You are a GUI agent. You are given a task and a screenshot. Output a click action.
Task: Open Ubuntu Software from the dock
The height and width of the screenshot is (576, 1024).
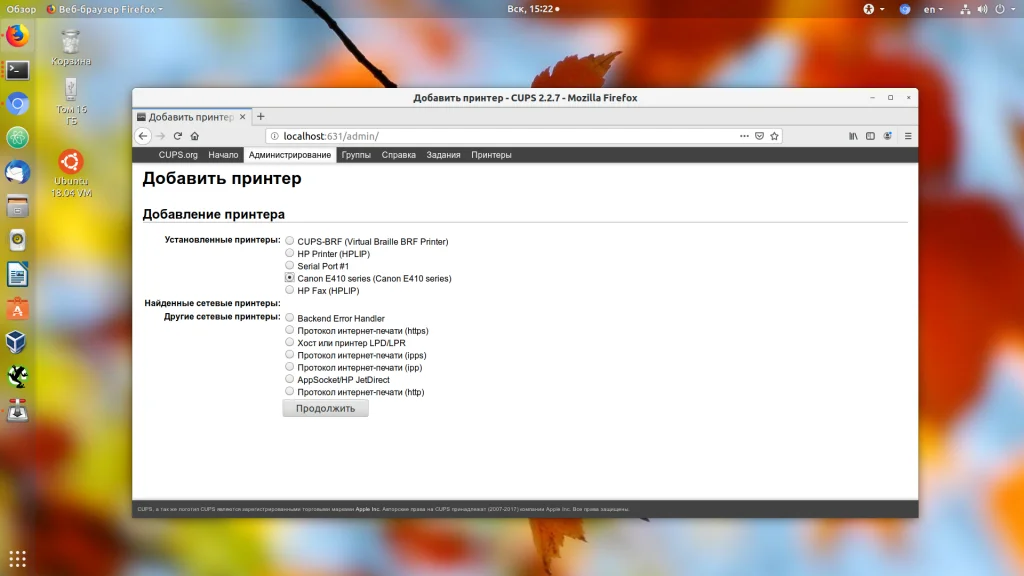tap(18, 309)
